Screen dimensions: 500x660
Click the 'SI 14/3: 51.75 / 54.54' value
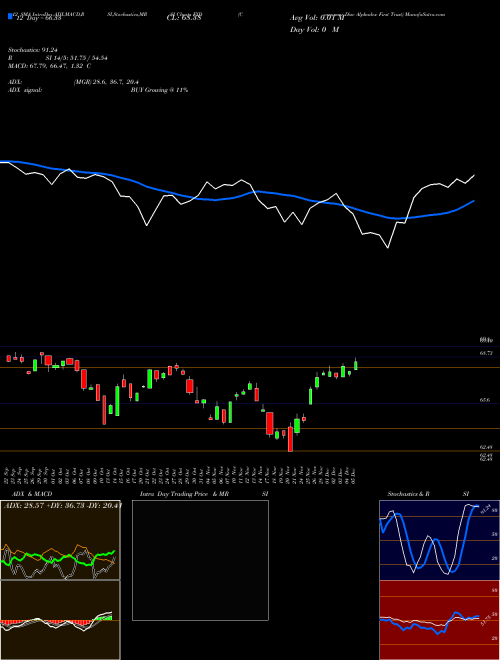pyautogui.click(x=77, y=58)
